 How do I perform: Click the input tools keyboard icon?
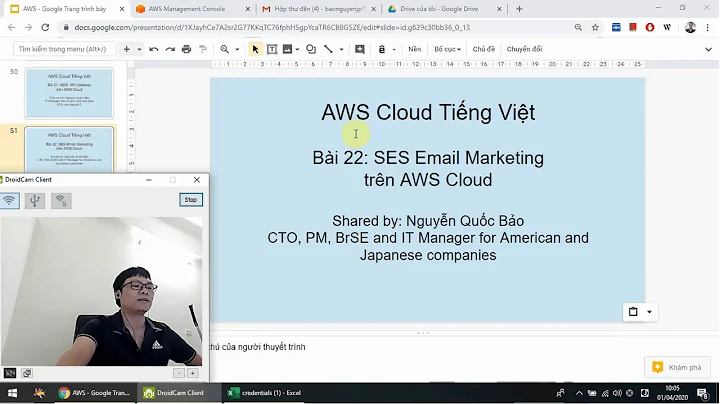coord(382,49)
